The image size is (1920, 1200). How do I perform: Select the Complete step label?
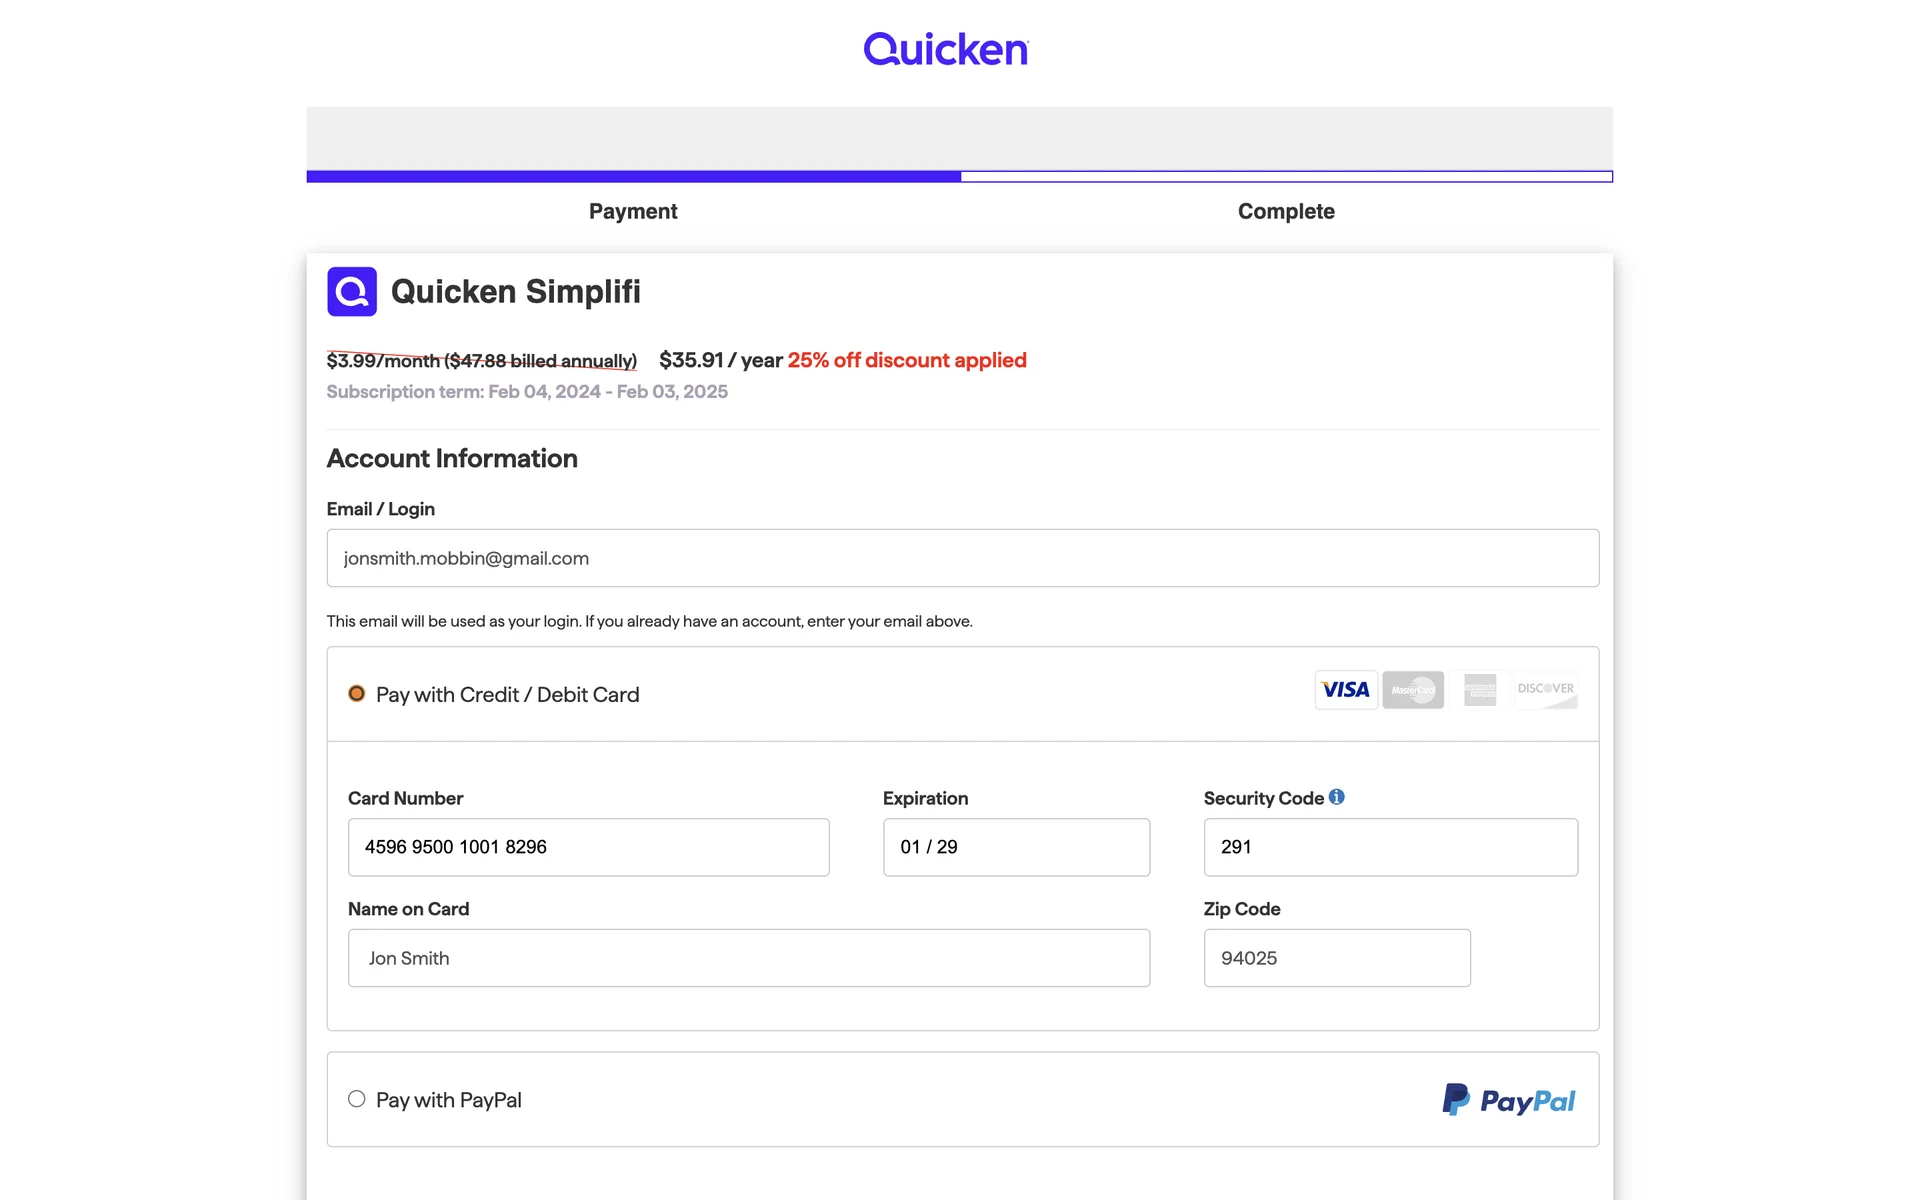tap(1286, 211)
